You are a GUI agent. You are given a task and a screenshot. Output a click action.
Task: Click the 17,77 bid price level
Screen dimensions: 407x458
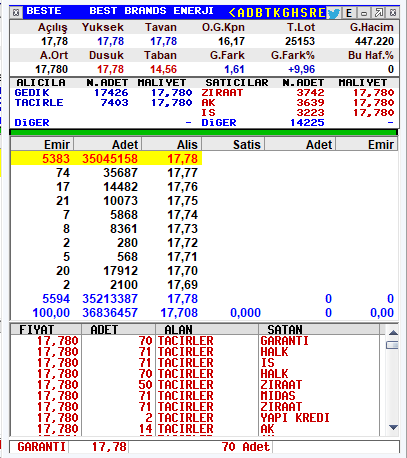point(183,173)
